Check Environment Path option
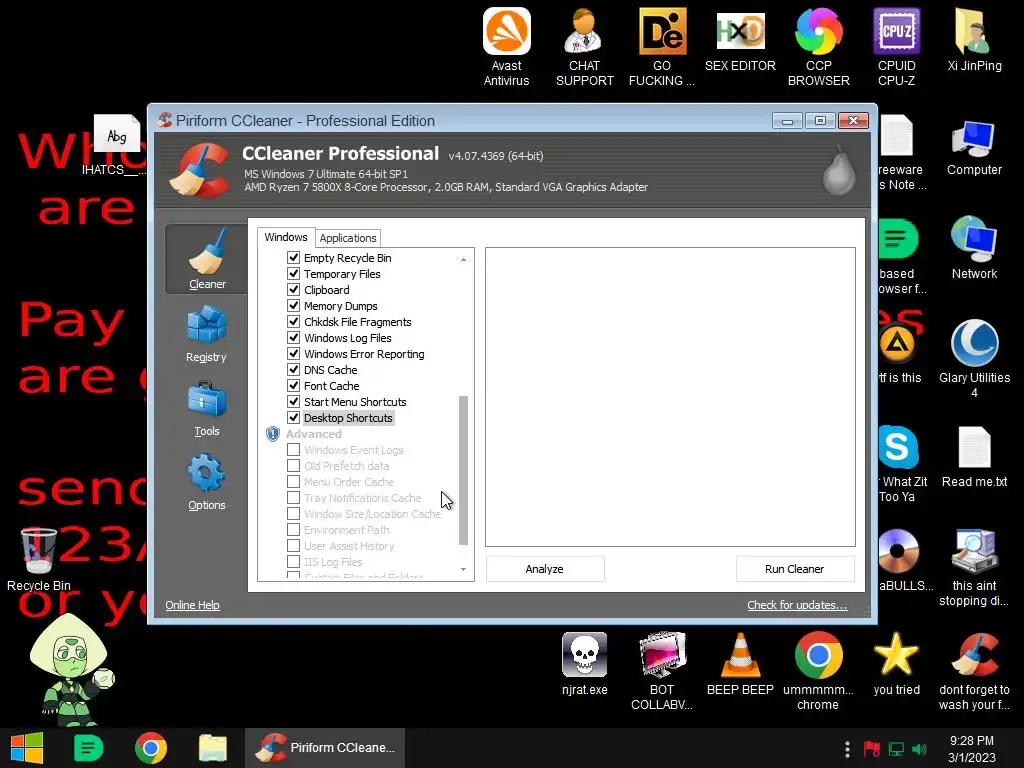This screenshot has height=768, width=1024. 293,530
